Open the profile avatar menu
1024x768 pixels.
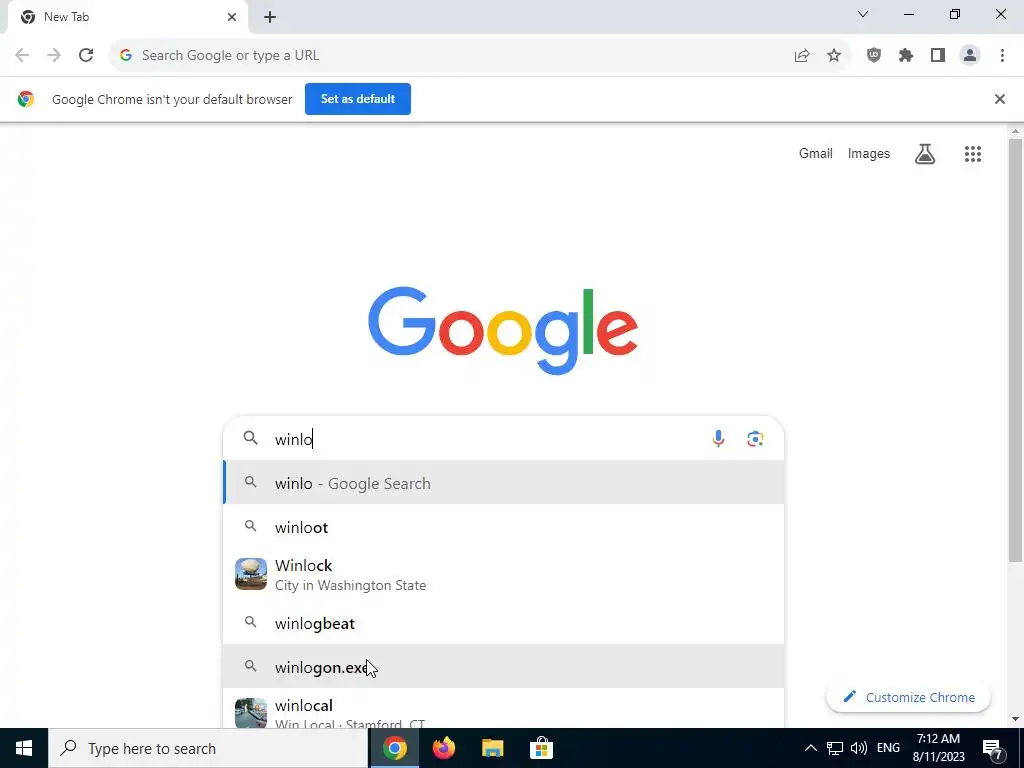[970, 56]
